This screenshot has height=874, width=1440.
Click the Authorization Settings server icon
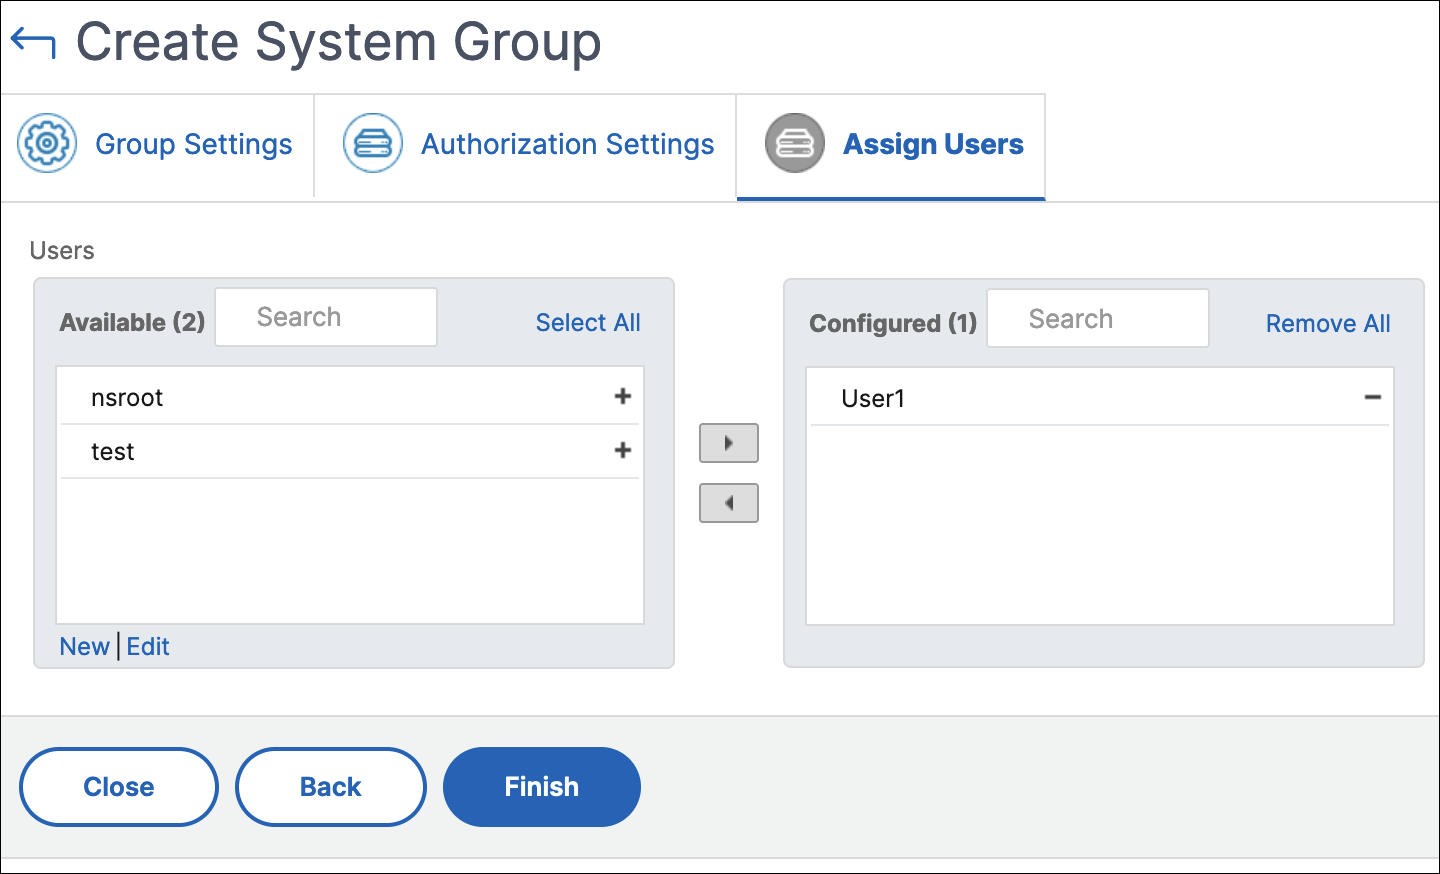373,143
